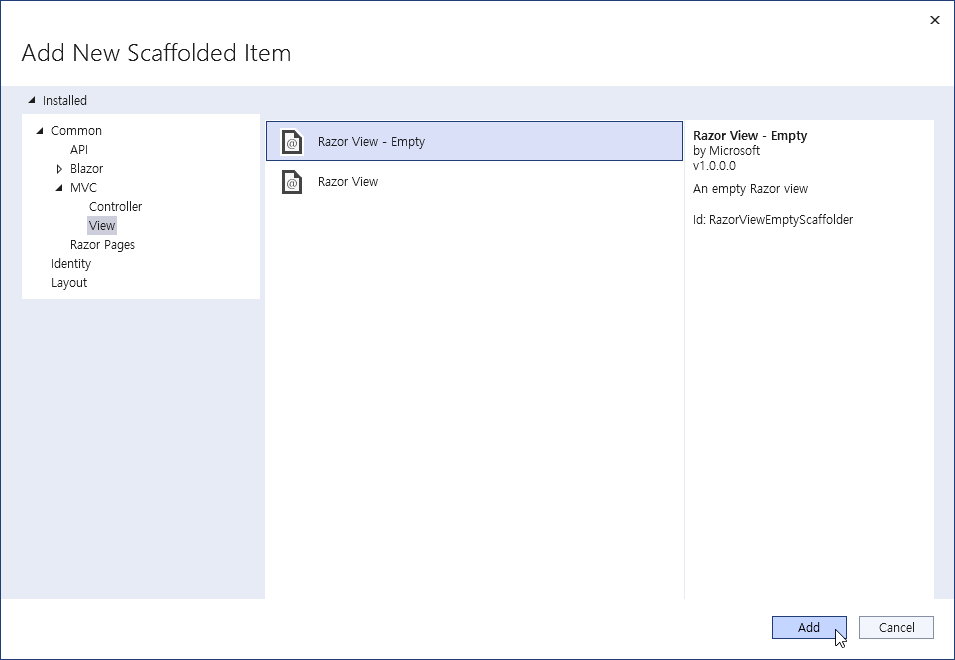This screenshot has height=660, width=955.
Task: Collapse the Common node arrow
Action: pos(40,131)
